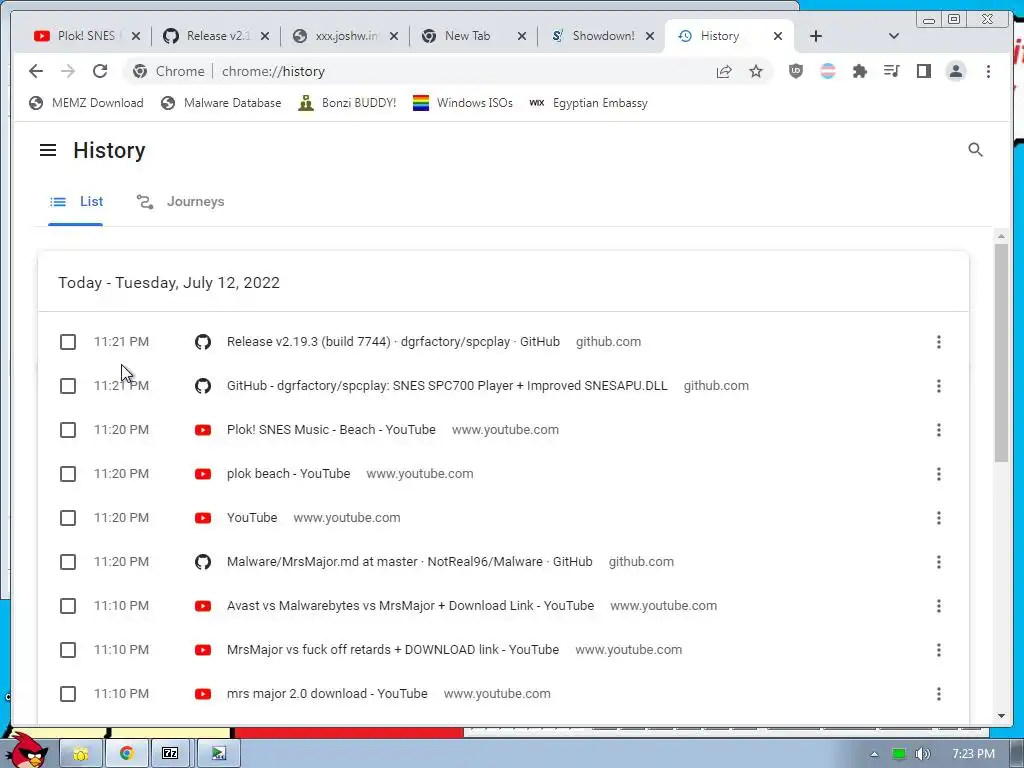Click the history page scrollbar thumb
This screenshot has height=768, width=1024.
click(x=1001, y=353)
